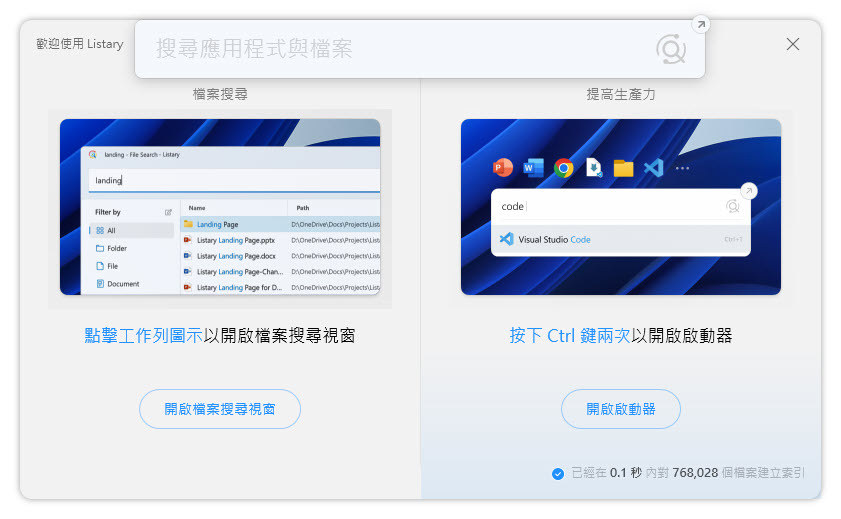Screen dimensions: 841x519
Task: Click the 點擊工作列圖示 blue link text
Action: pos(143,336)
